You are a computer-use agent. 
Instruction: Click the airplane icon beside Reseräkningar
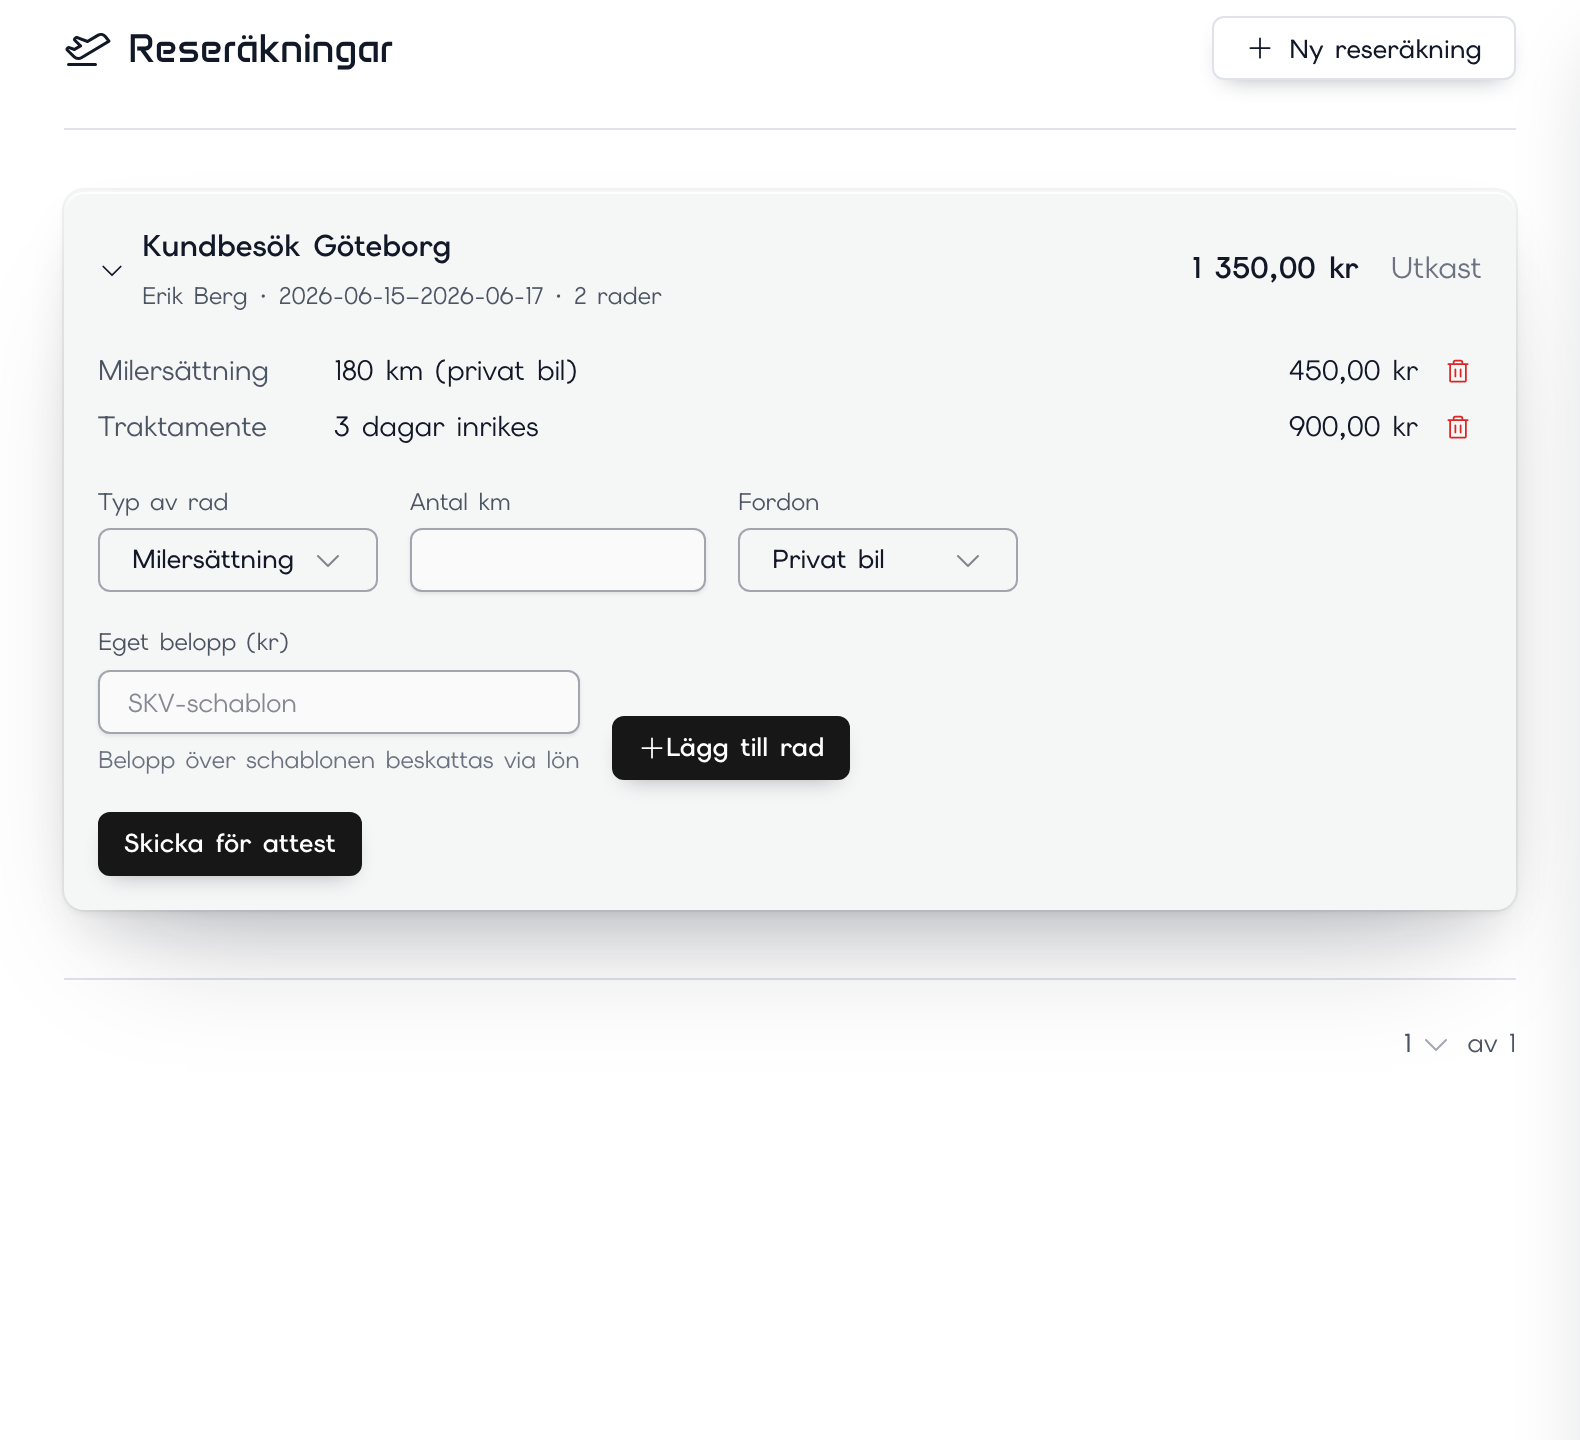tap(88, 49)
